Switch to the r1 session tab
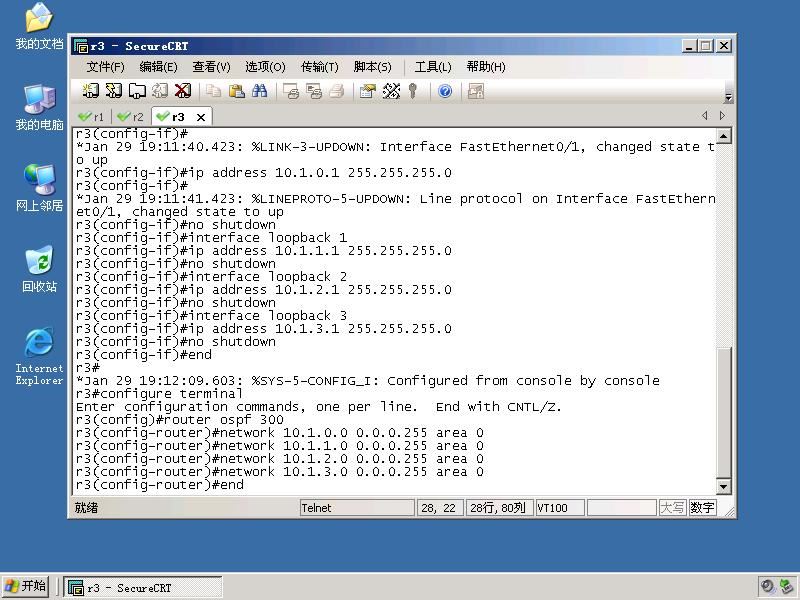The image size is (800, 600). click(91, 117)
